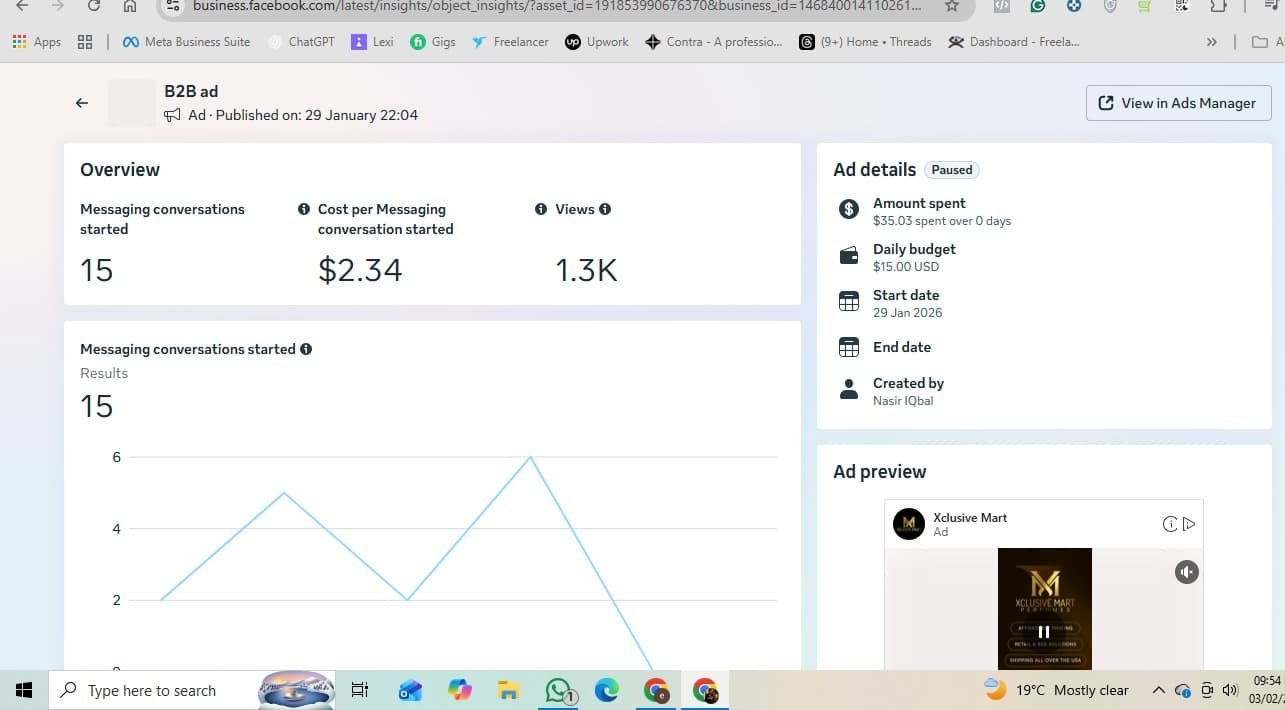1285x710 pixels.
Task: Open the tab groups grid icon
Action: pos(85,42)
